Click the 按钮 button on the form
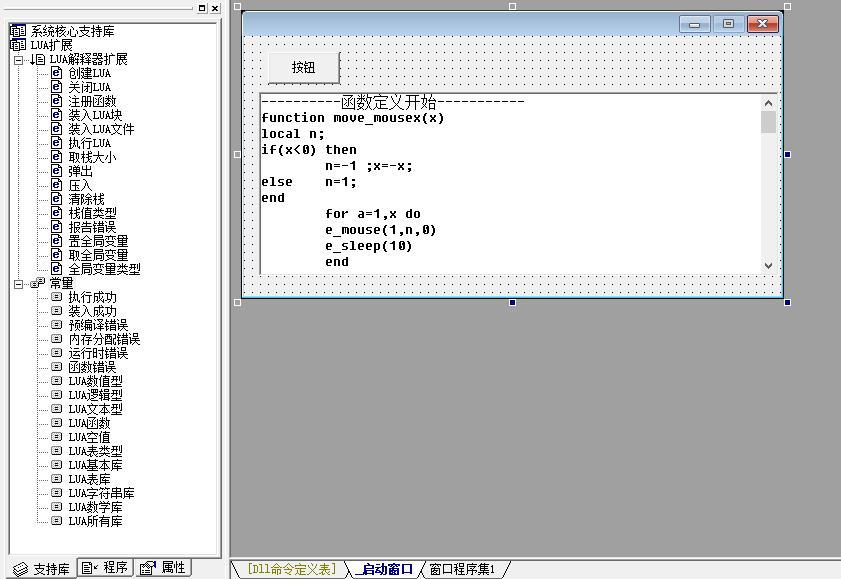Viewport: 841px width, 579px height. click(304, 68)
